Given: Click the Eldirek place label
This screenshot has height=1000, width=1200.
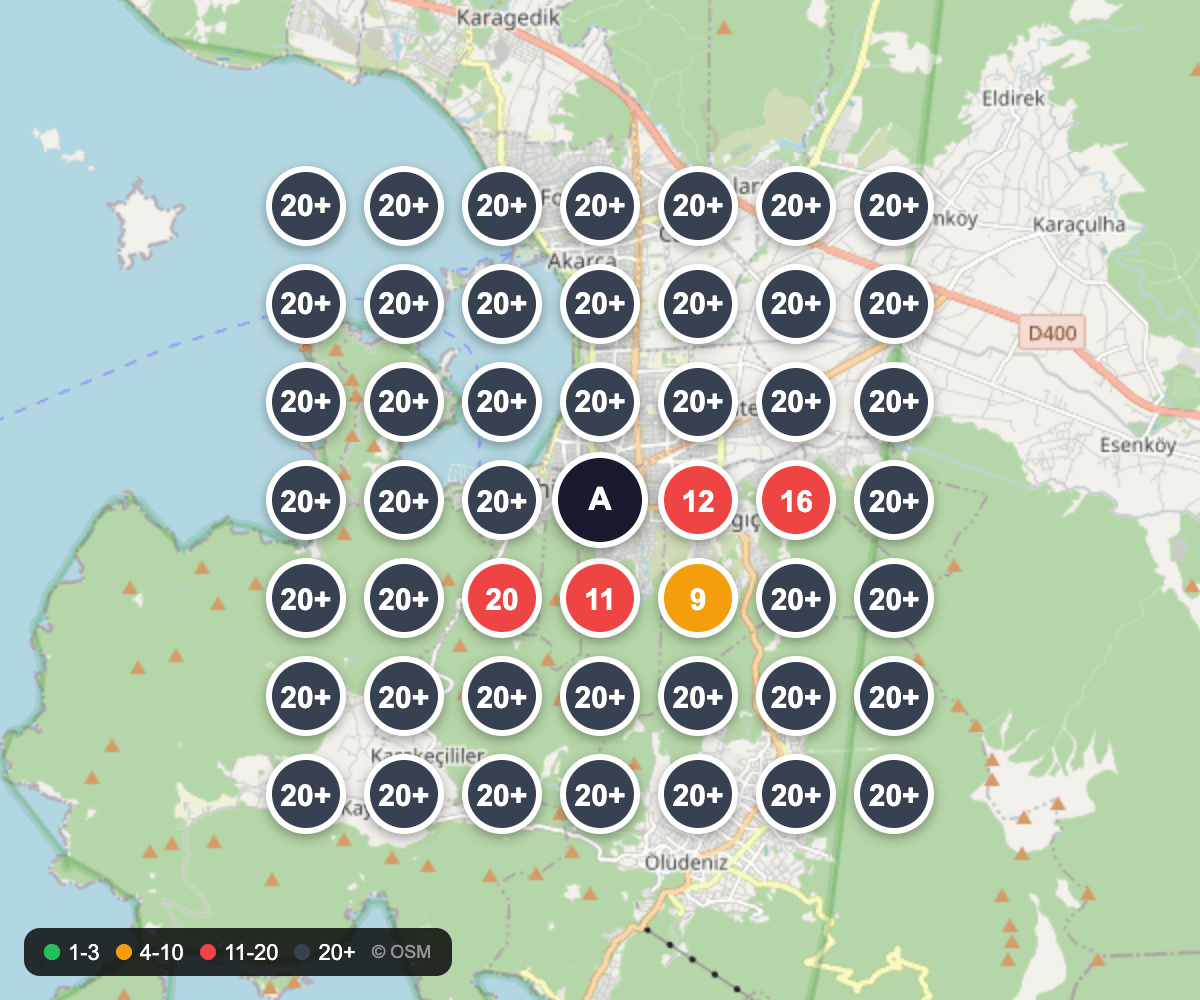Looking at the screenshot, I should (1013, 98).
